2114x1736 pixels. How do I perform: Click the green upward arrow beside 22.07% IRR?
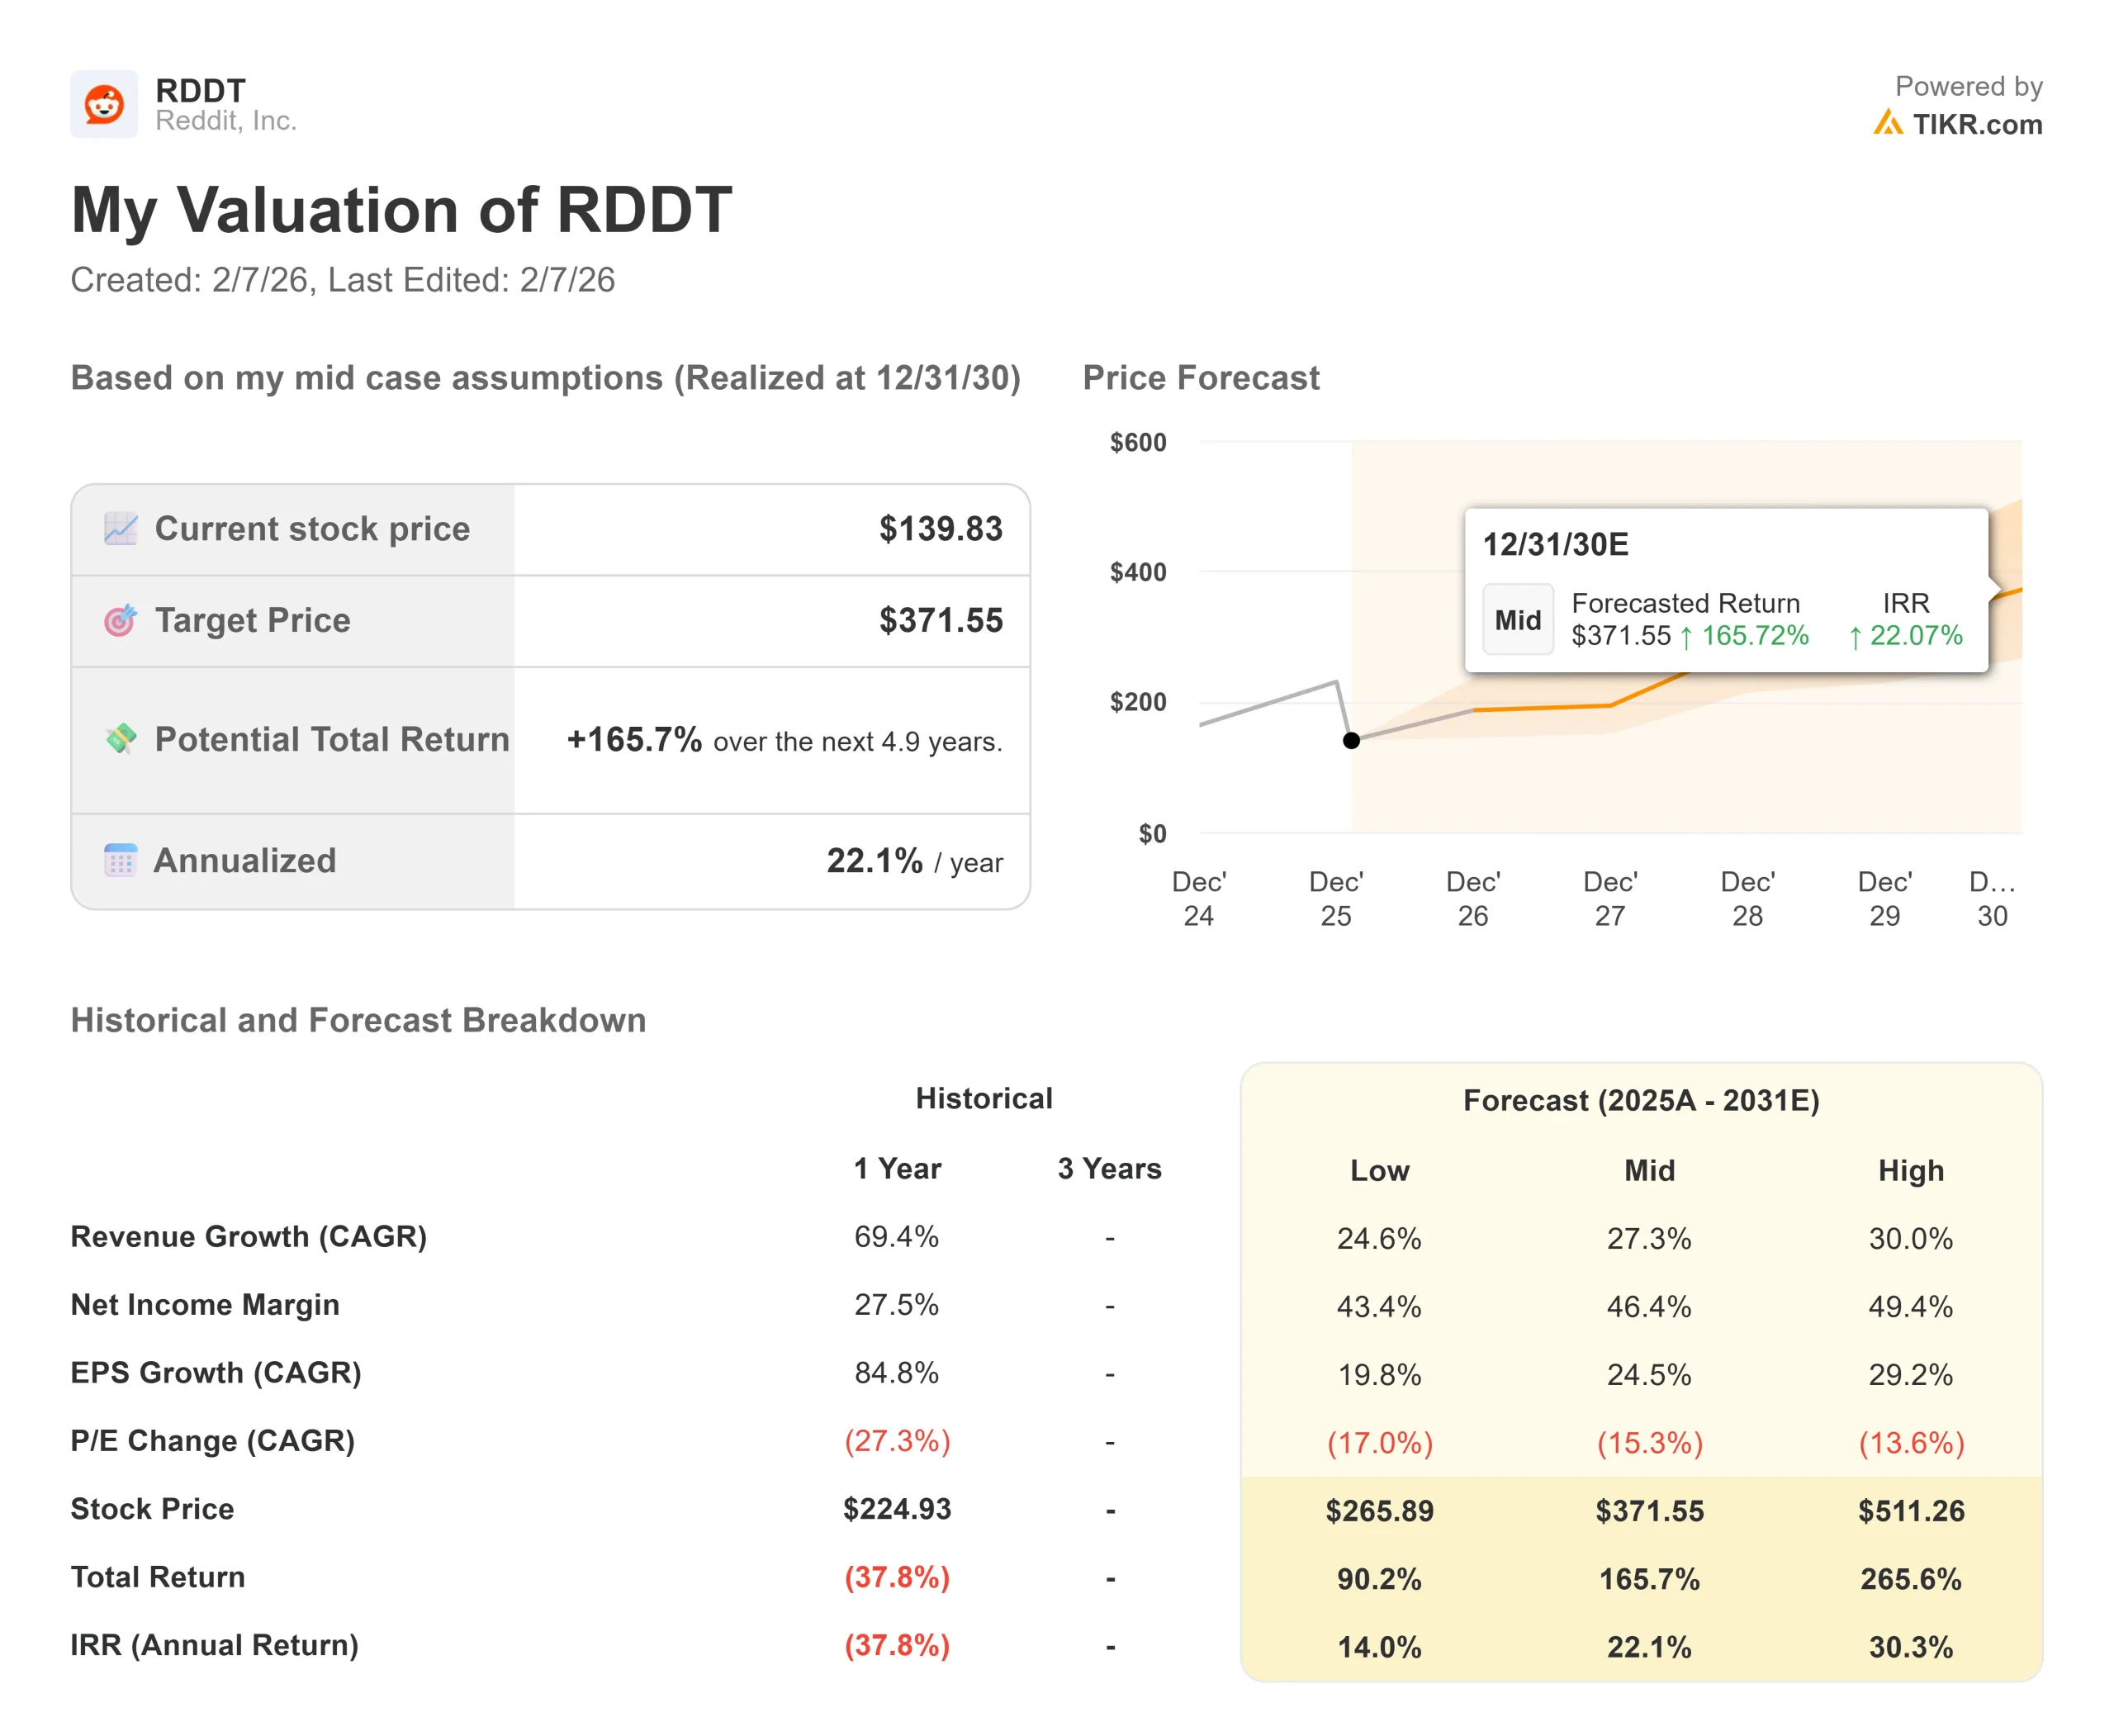pos(1855,637)
